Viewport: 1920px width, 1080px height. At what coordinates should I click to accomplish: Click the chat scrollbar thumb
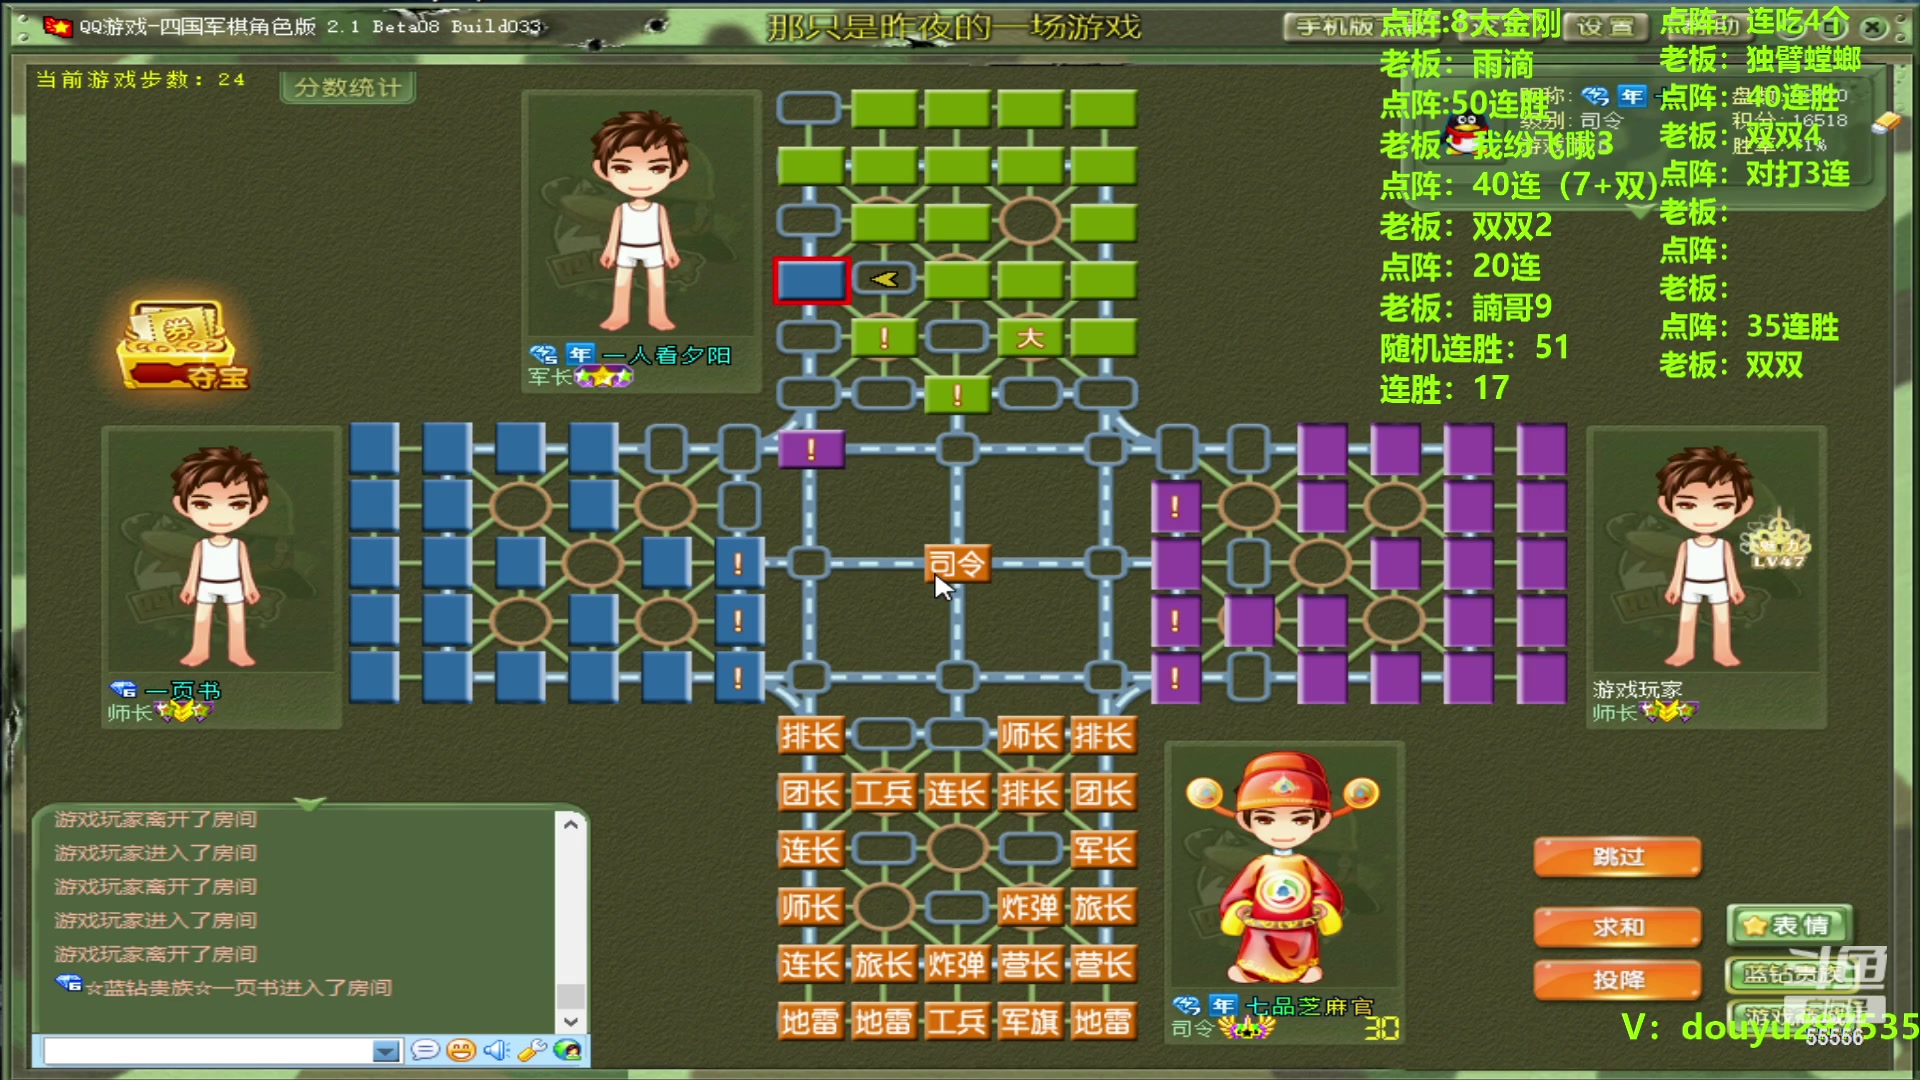click(x=571, y=996)
